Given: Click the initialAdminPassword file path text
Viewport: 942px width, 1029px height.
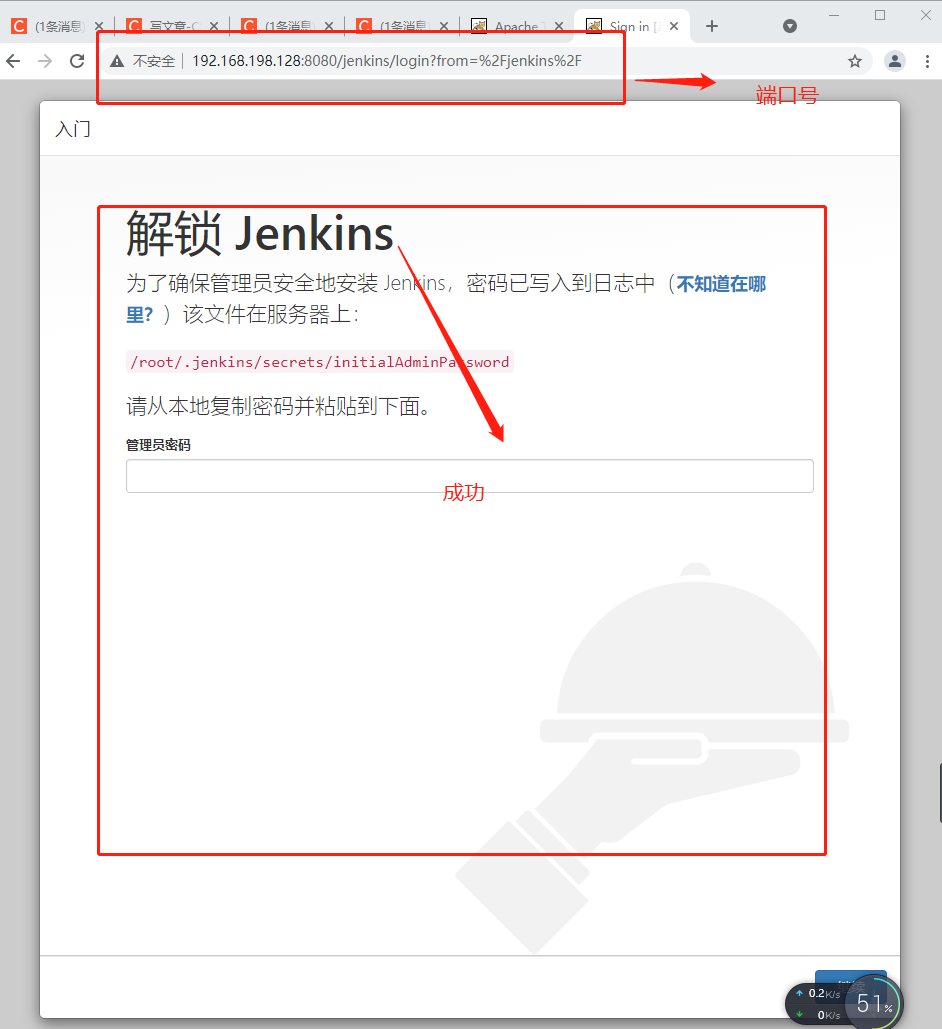Looking at the screenshot, I should (320, 362).
